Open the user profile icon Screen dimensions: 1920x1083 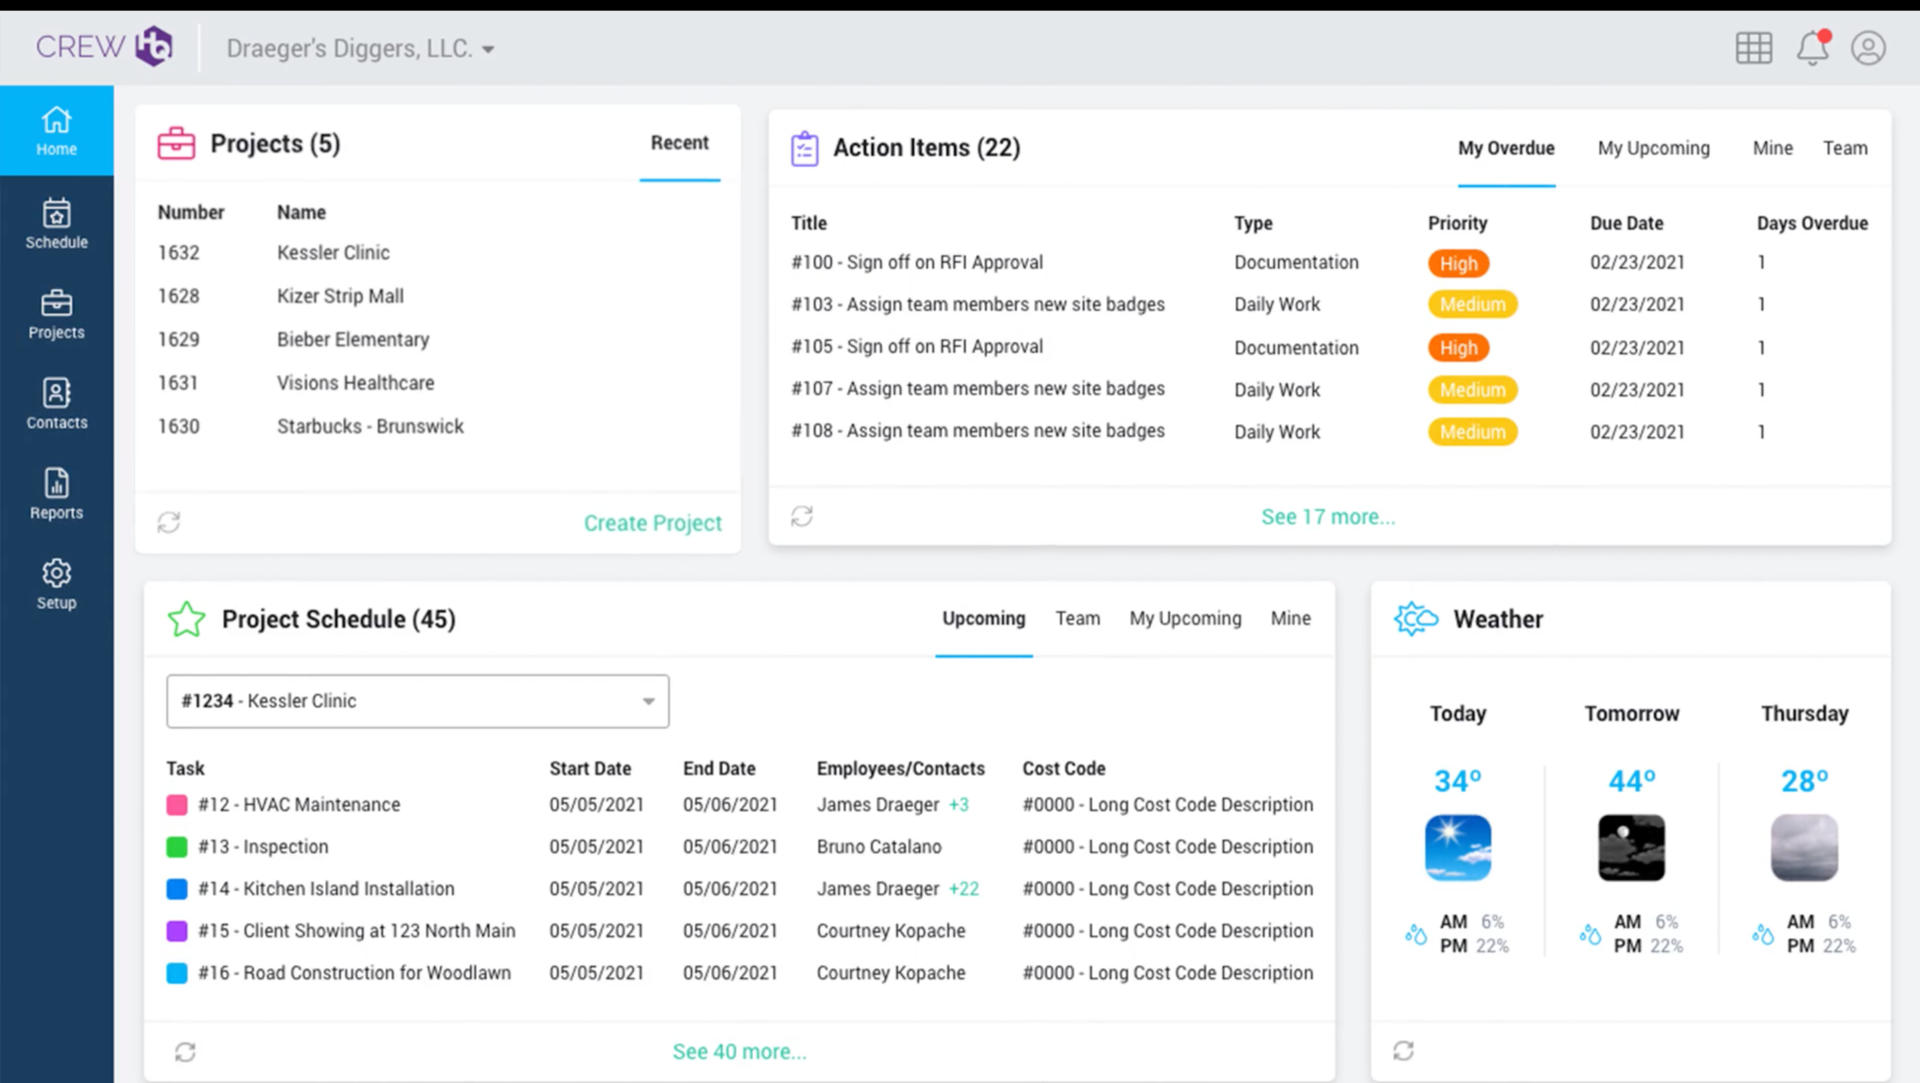[1868, 48]
